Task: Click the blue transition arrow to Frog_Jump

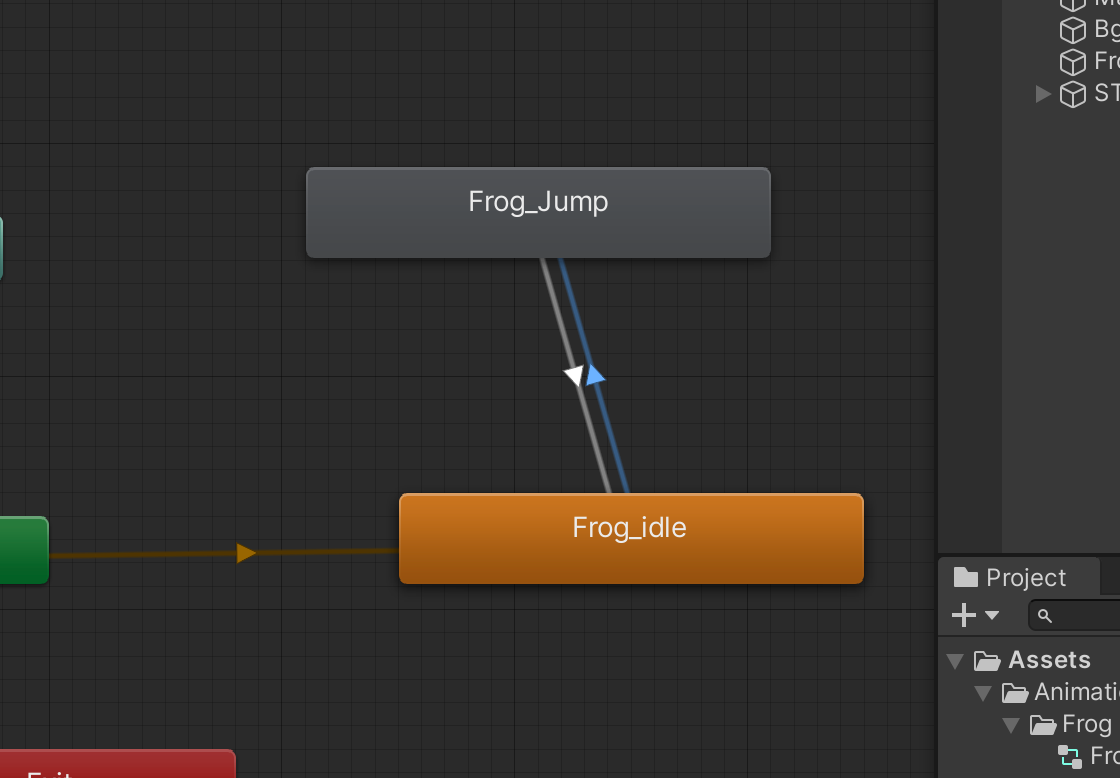Action: tap(595, 374)
